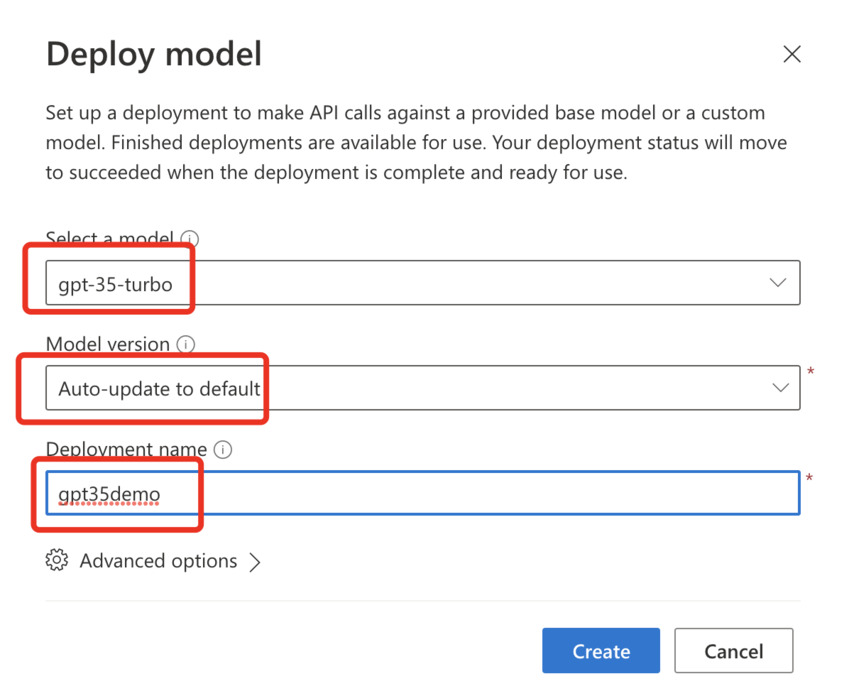
Task: Click the red asterisk beside Model version dropdown
Action: point(811,372)
